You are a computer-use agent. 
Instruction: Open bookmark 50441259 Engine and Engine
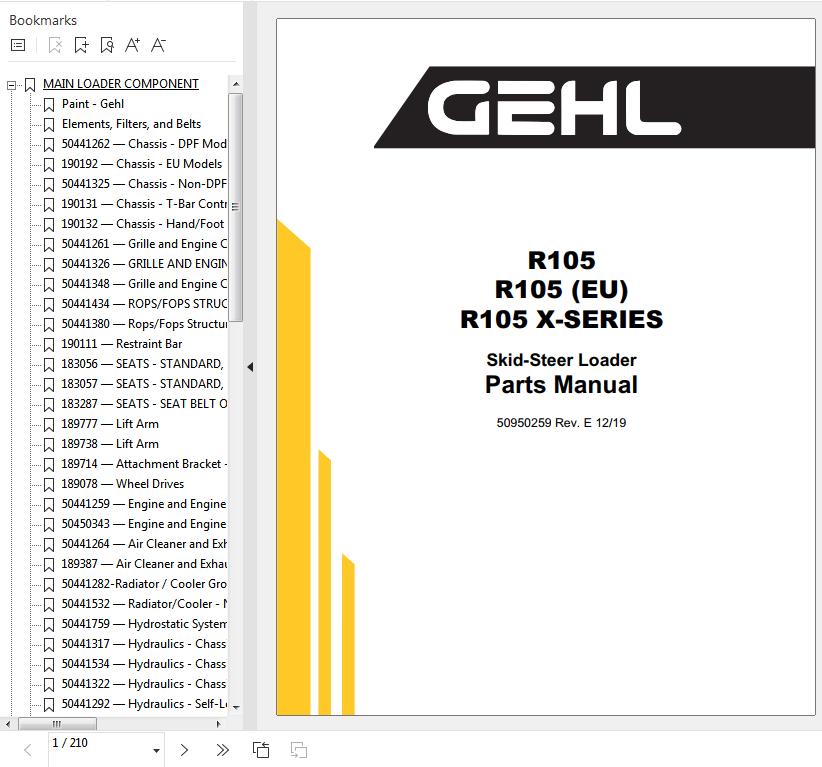click(144, 504)
